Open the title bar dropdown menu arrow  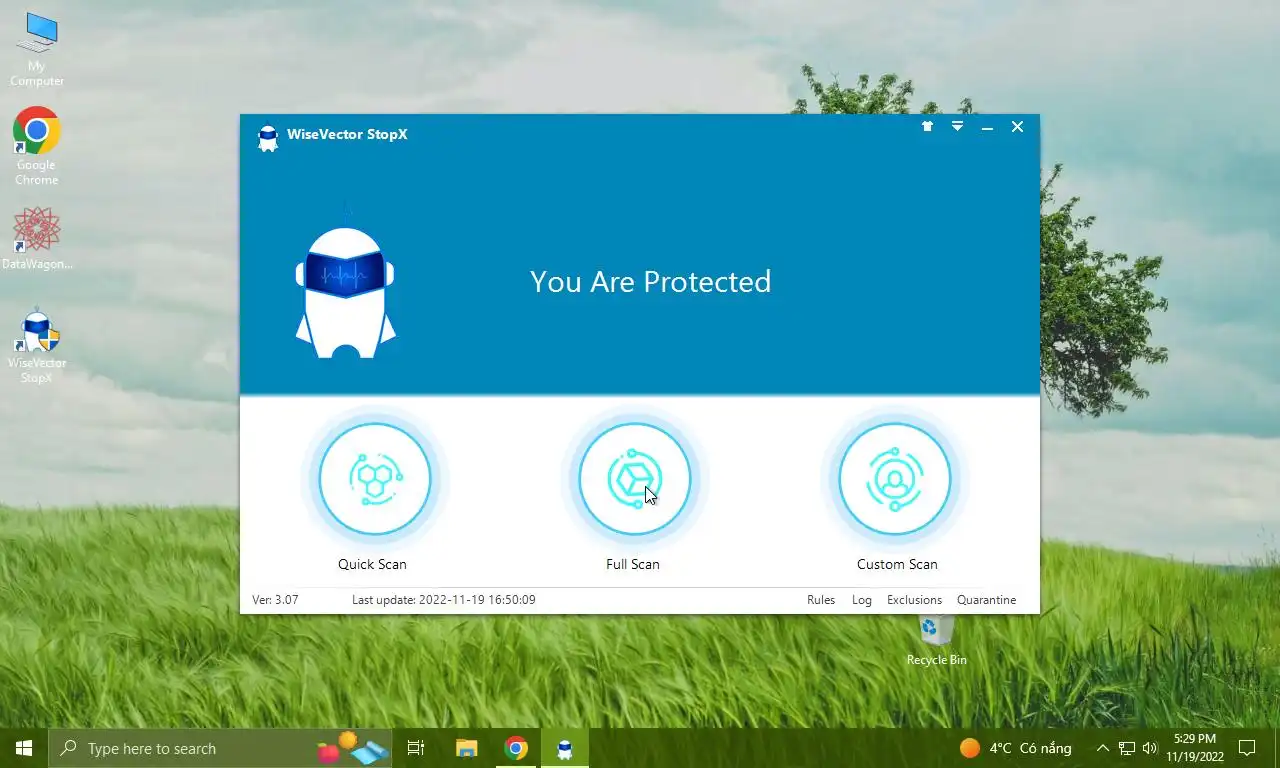point(957,127)
